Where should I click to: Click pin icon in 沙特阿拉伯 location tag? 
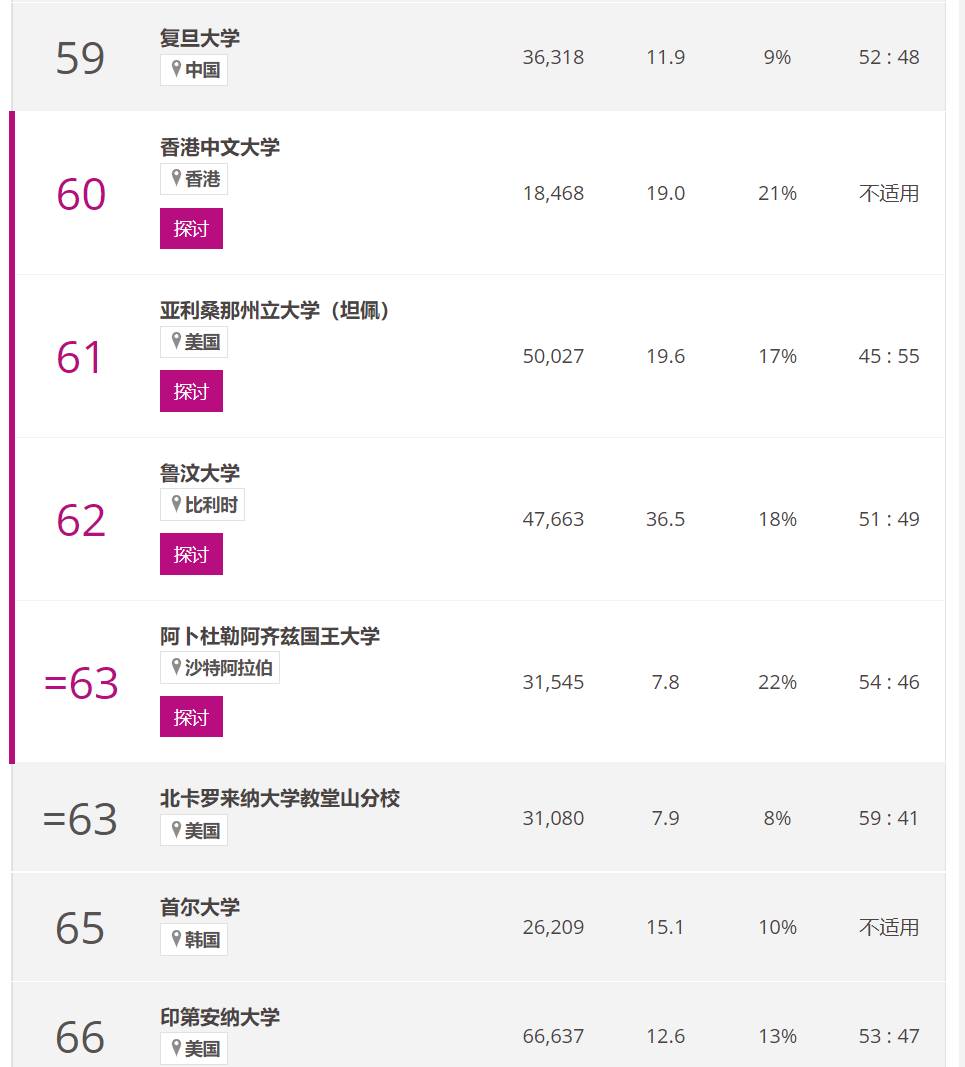pos(176,667)
